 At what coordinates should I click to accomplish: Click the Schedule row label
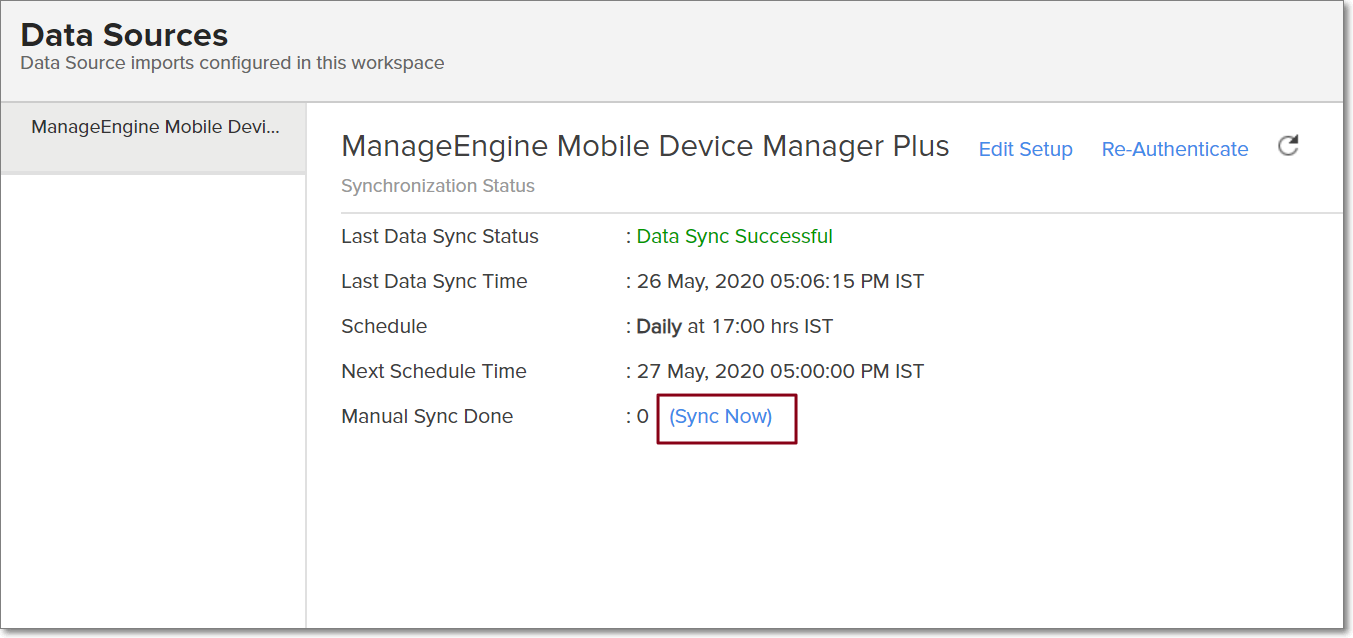tap(384, 326)
